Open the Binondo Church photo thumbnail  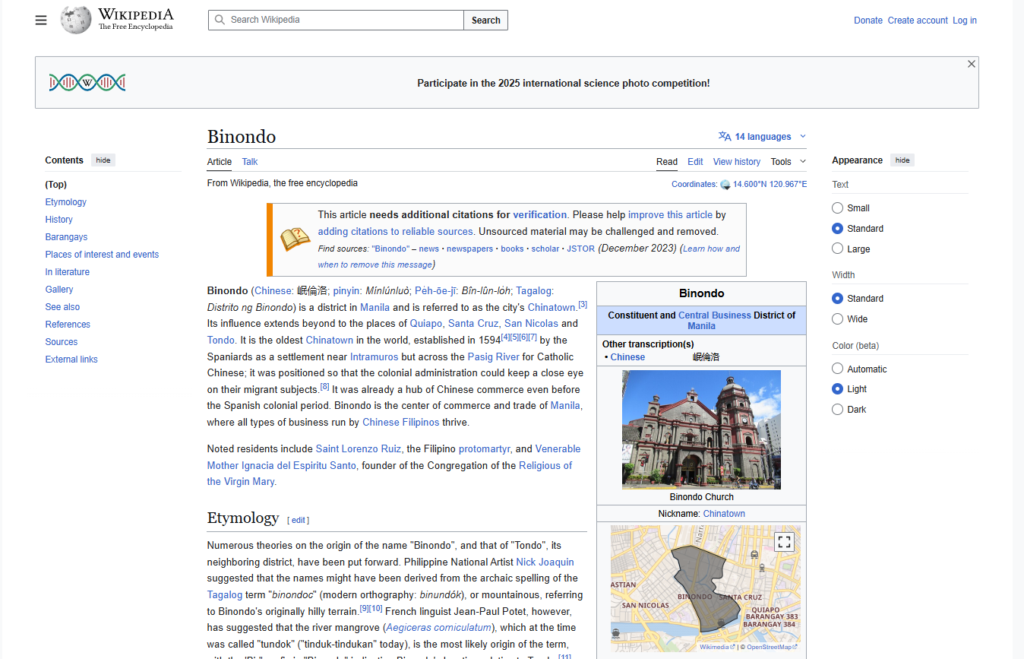[701, 429]
